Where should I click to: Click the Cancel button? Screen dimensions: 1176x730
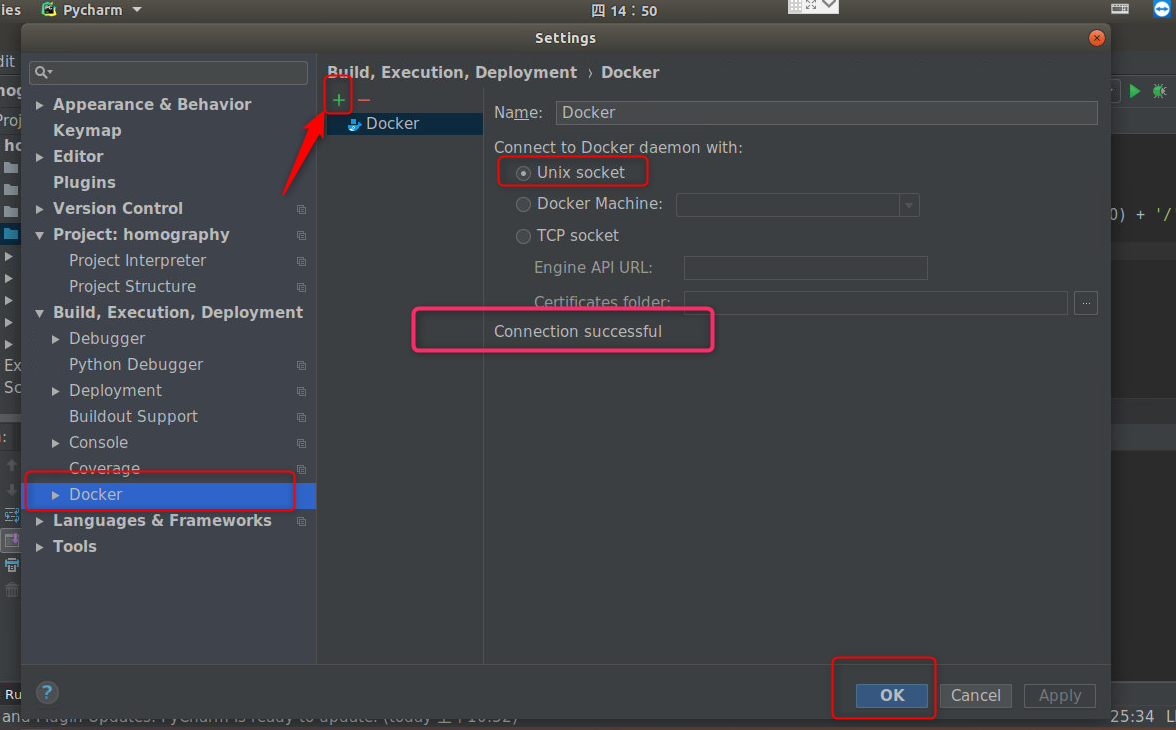tap(976, 695)
